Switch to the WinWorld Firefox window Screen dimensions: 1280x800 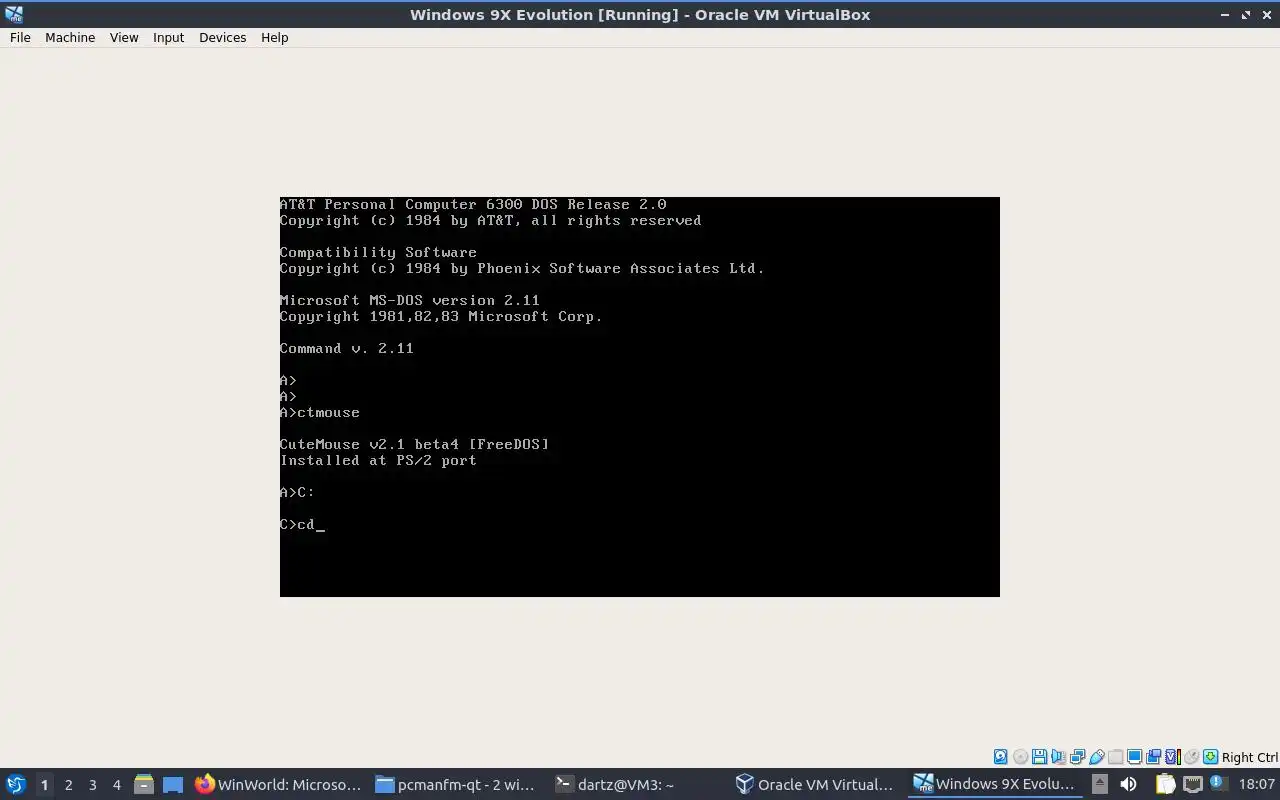pyautogui.click(x=278, y=784)
